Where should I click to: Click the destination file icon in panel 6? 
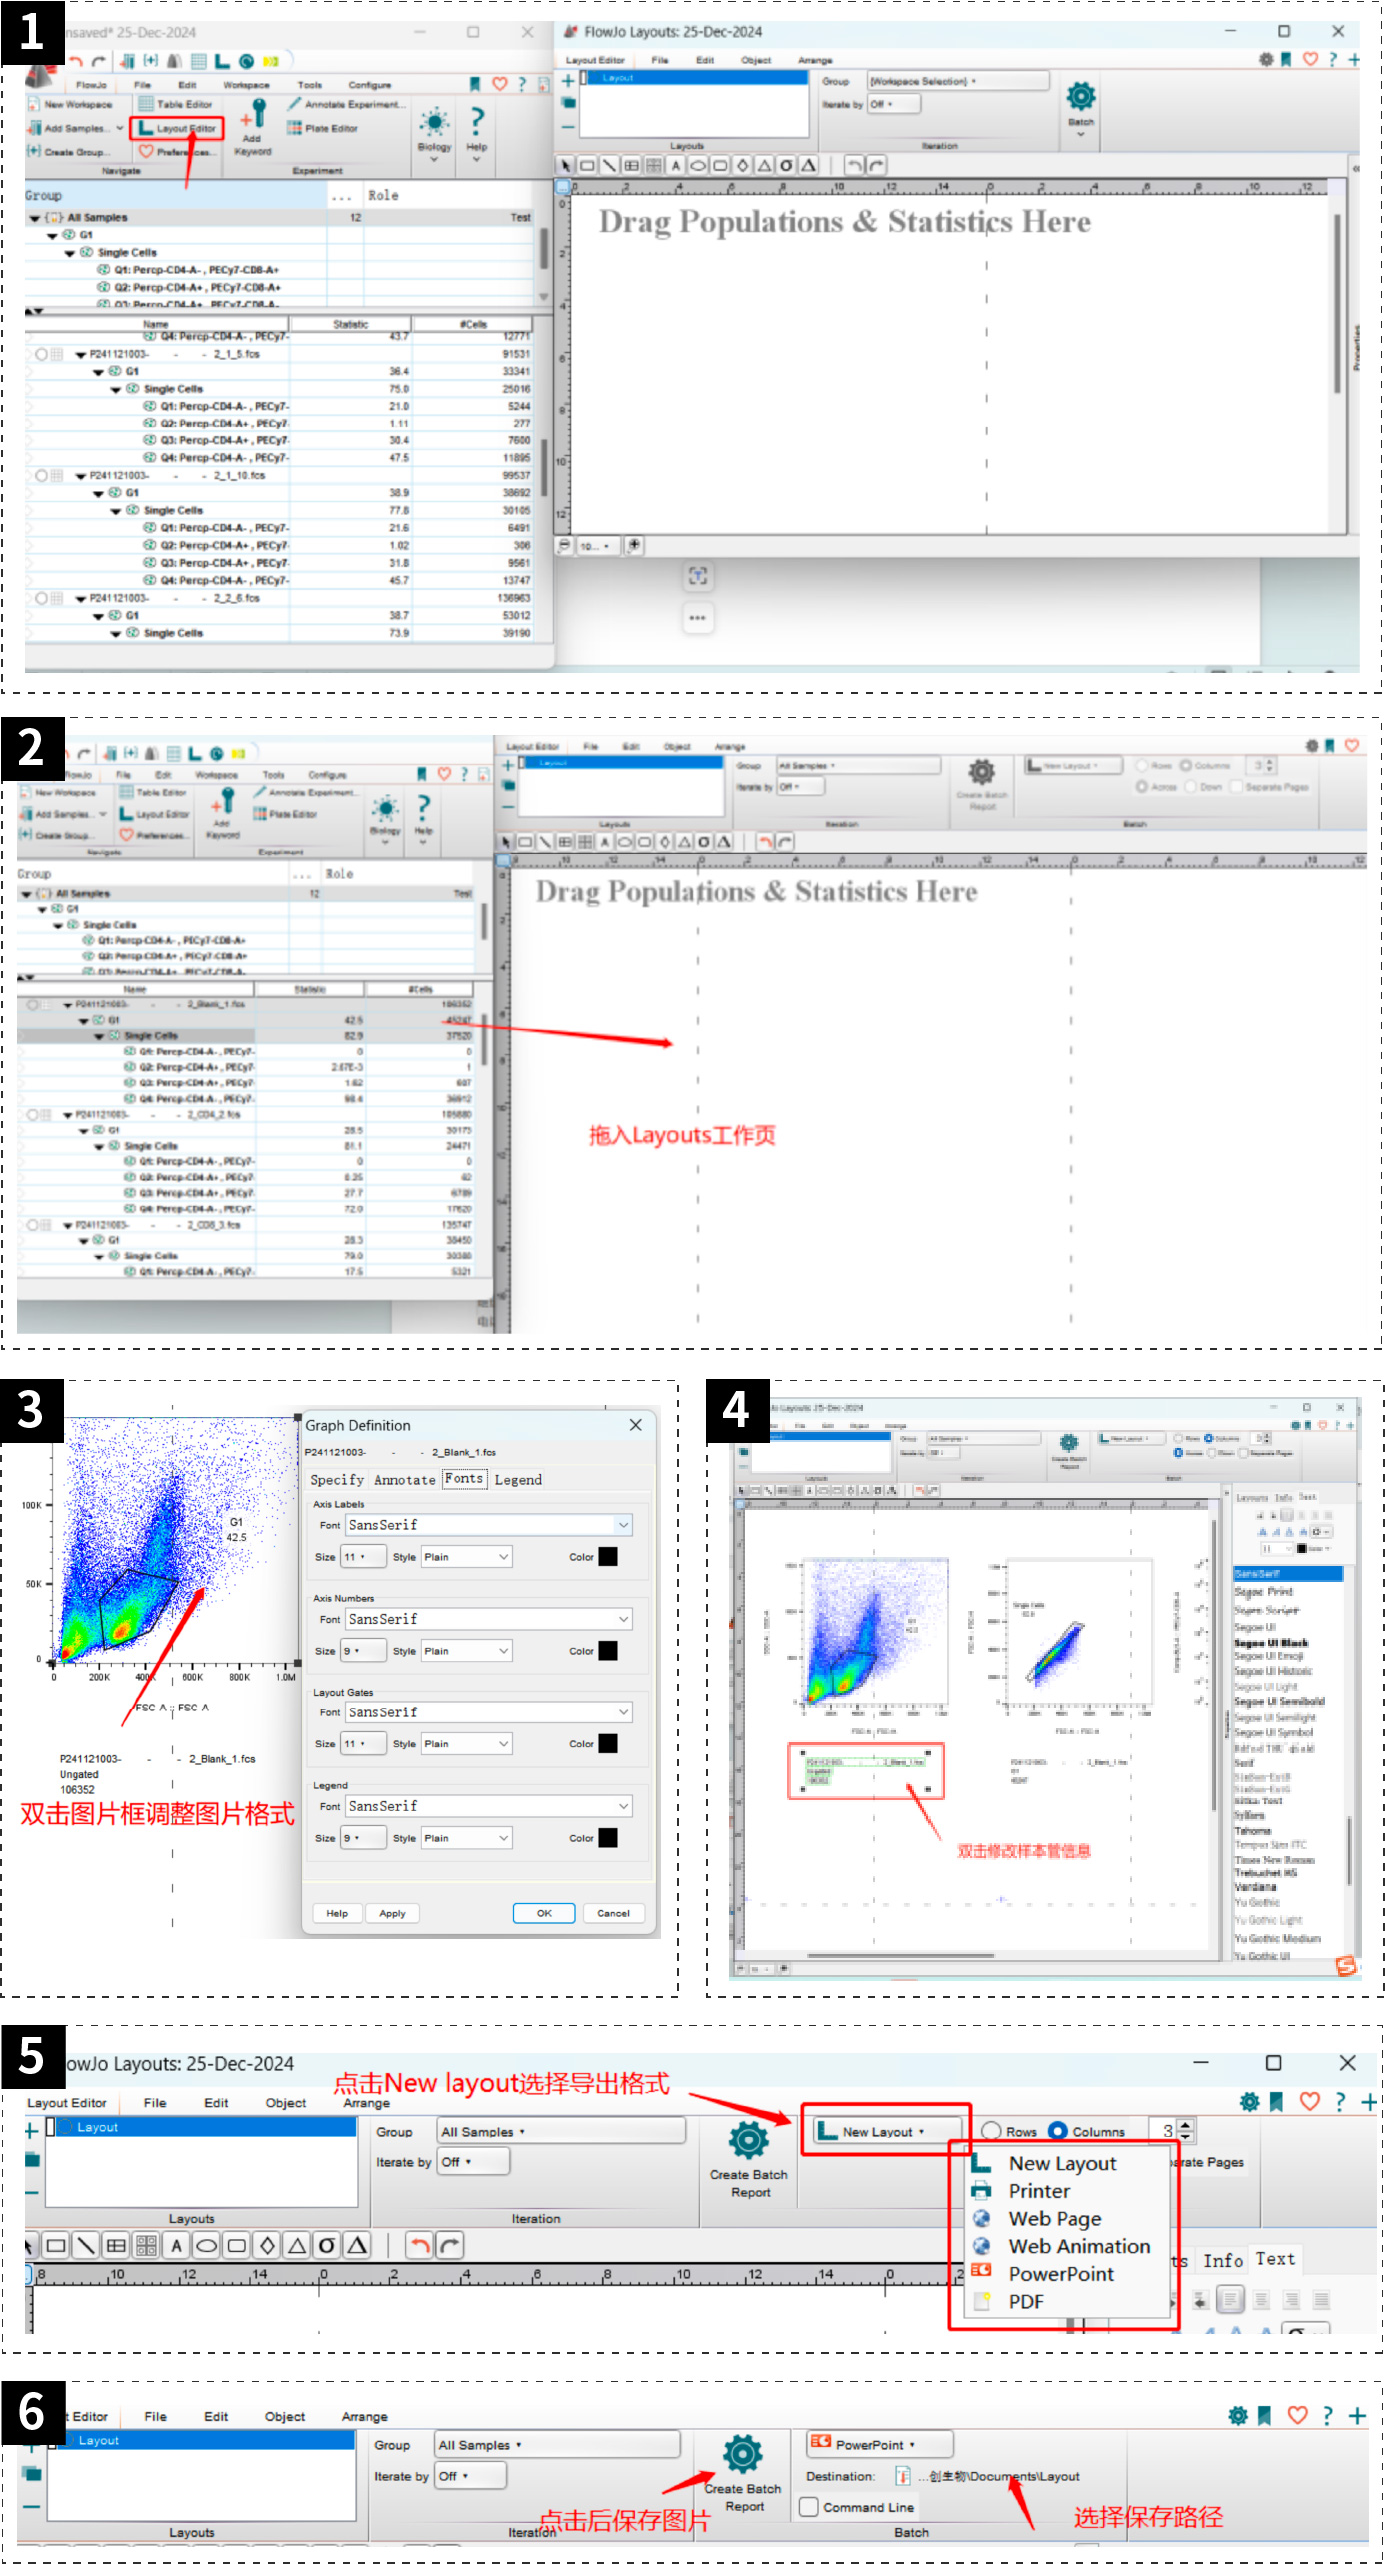pyautogui.click(x=902, y=2476)
